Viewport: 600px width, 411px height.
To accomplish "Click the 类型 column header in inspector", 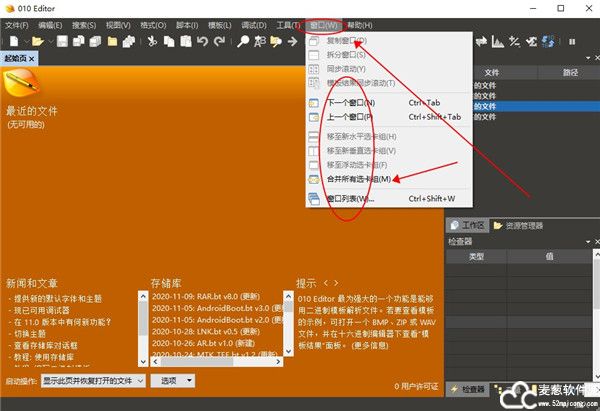I will pos(476,256).
